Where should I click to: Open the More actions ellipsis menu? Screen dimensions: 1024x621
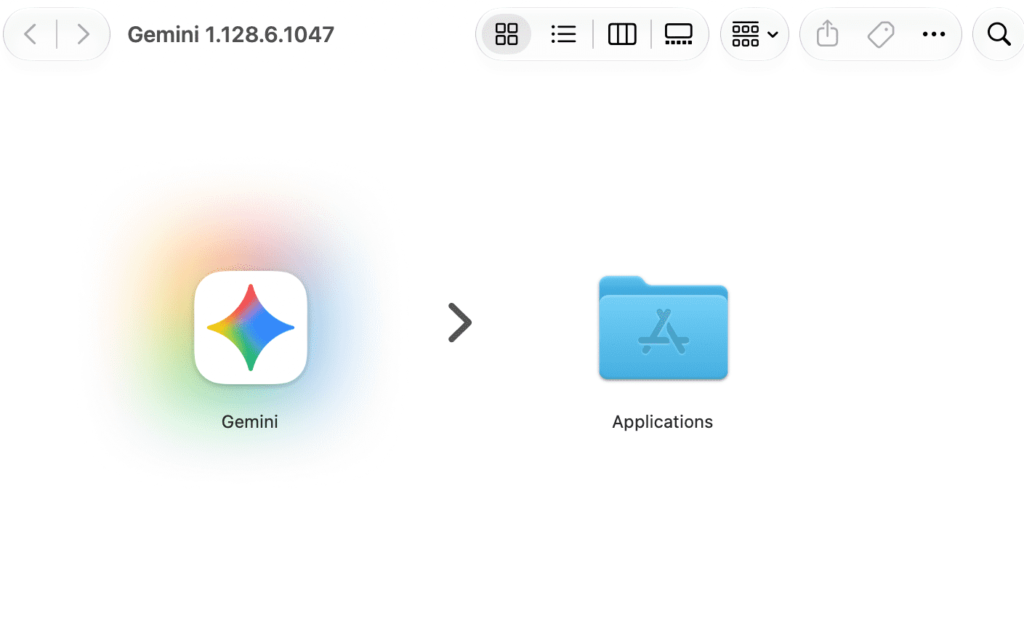pyautogui.click(x=934, y=34)
